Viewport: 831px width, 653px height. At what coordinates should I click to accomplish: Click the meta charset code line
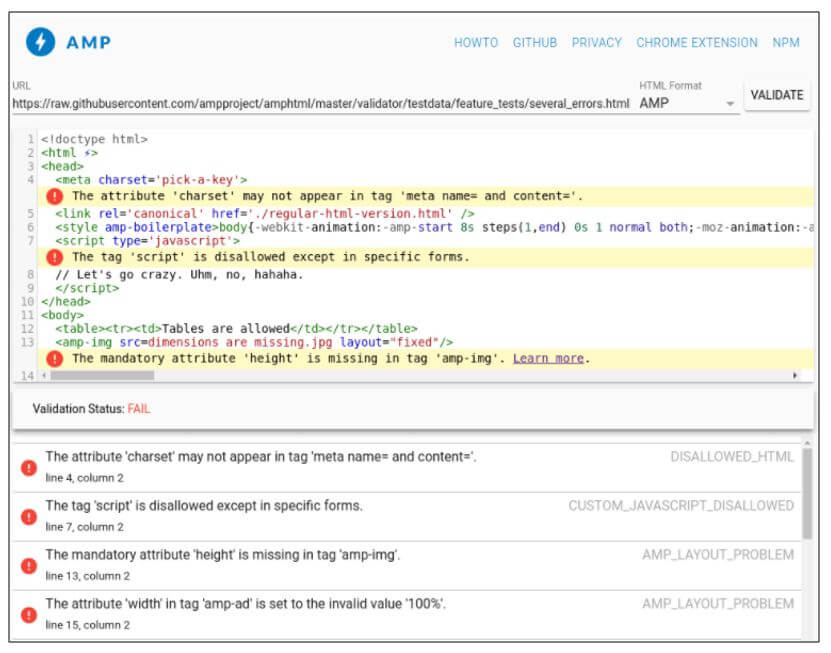coord(151,180)
